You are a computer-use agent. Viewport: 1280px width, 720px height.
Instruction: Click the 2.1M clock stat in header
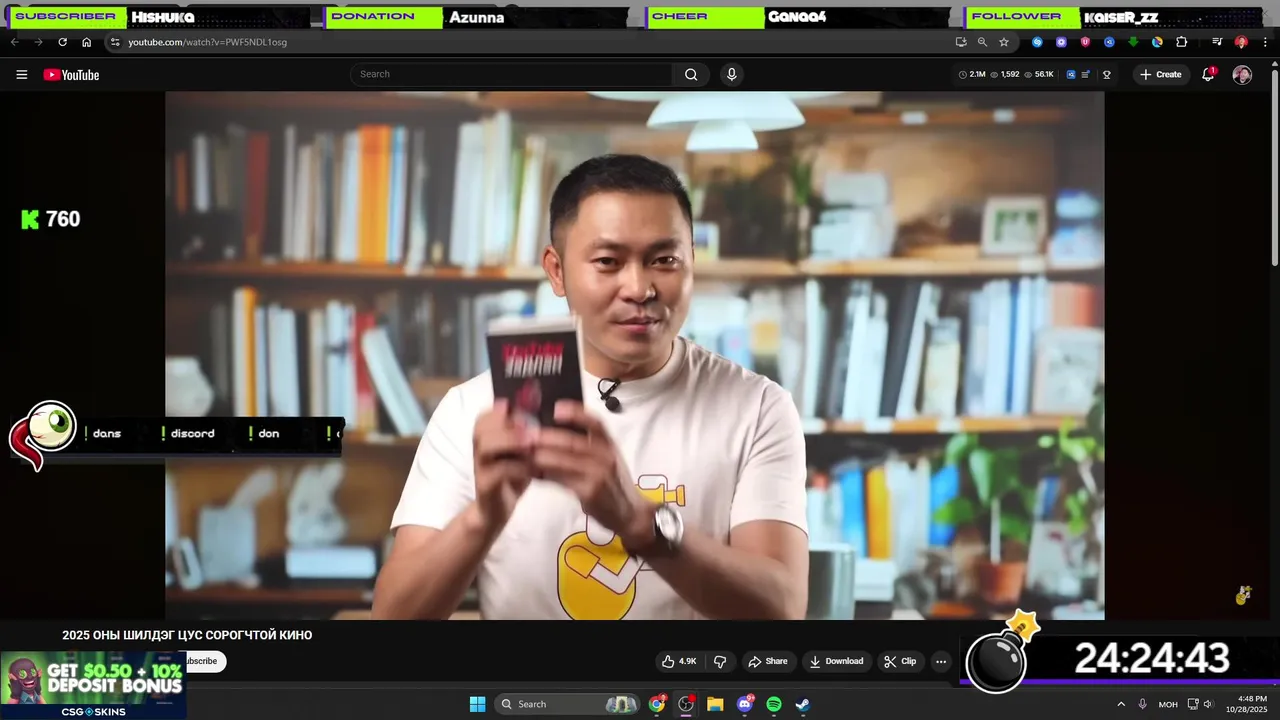pos(972,75)
